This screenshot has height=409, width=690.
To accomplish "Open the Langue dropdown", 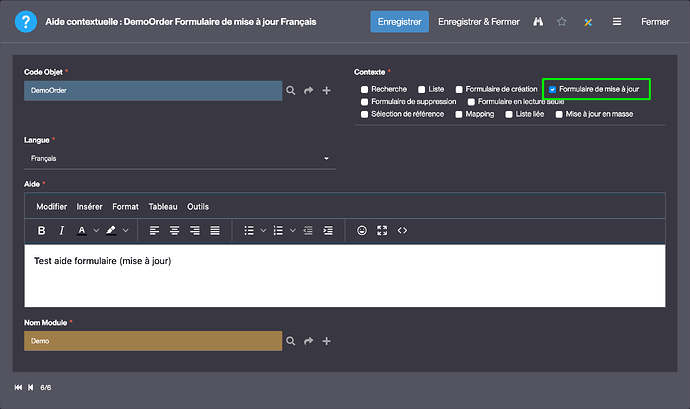I will [180, 159].
